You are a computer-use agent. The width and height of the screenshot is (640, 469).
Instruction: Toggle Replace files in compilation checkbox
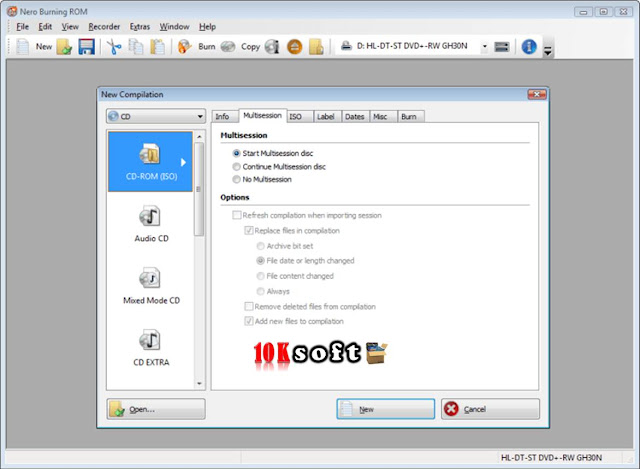[249, 231]
